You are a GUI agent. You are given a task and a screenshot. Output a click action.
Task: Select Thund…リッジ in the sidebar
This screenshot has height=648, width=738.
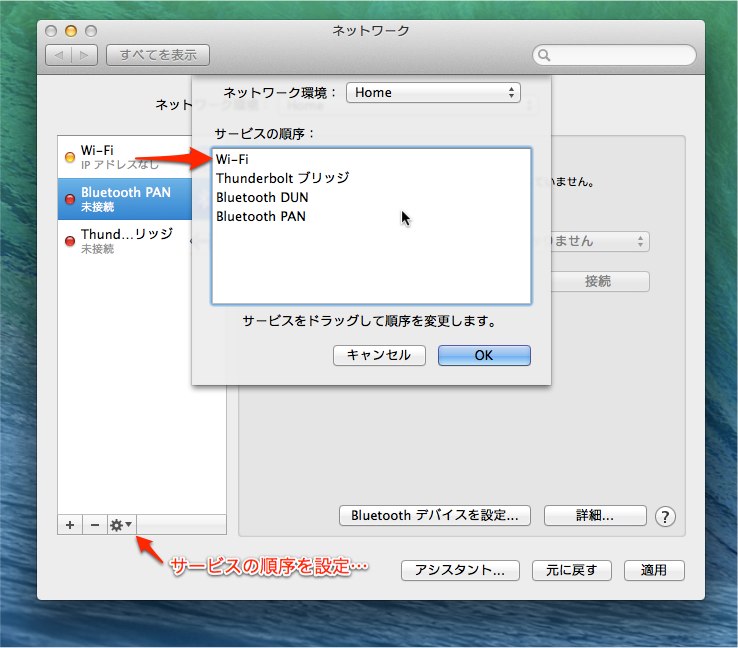[125, 241]
